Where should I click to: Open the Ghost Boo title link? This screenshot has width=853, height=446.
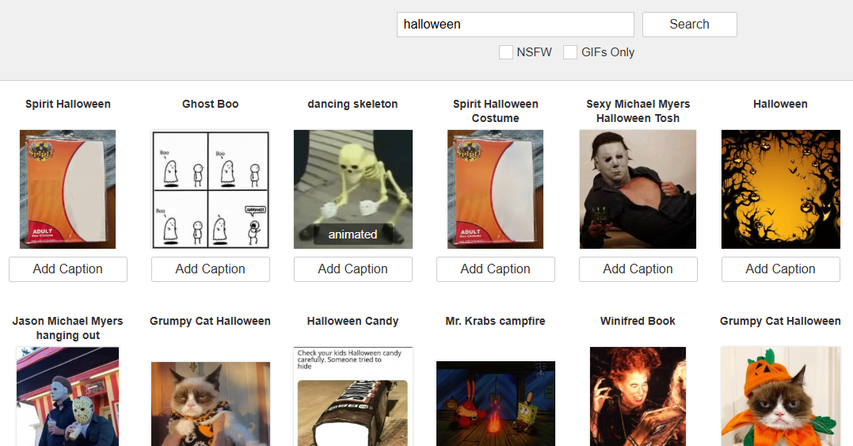coord(211,104)
